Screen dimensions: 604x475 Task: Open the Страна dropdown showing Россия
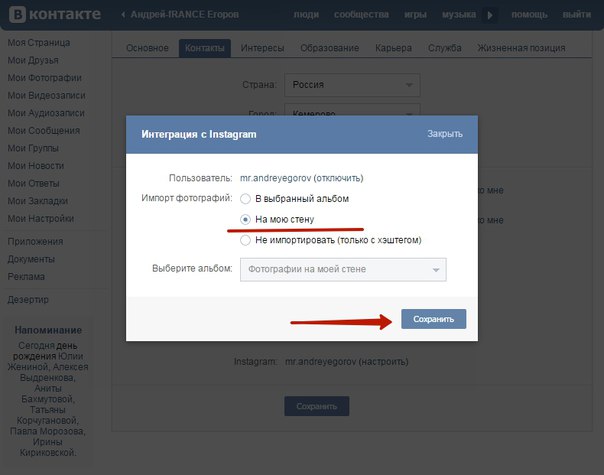(352, 85)
